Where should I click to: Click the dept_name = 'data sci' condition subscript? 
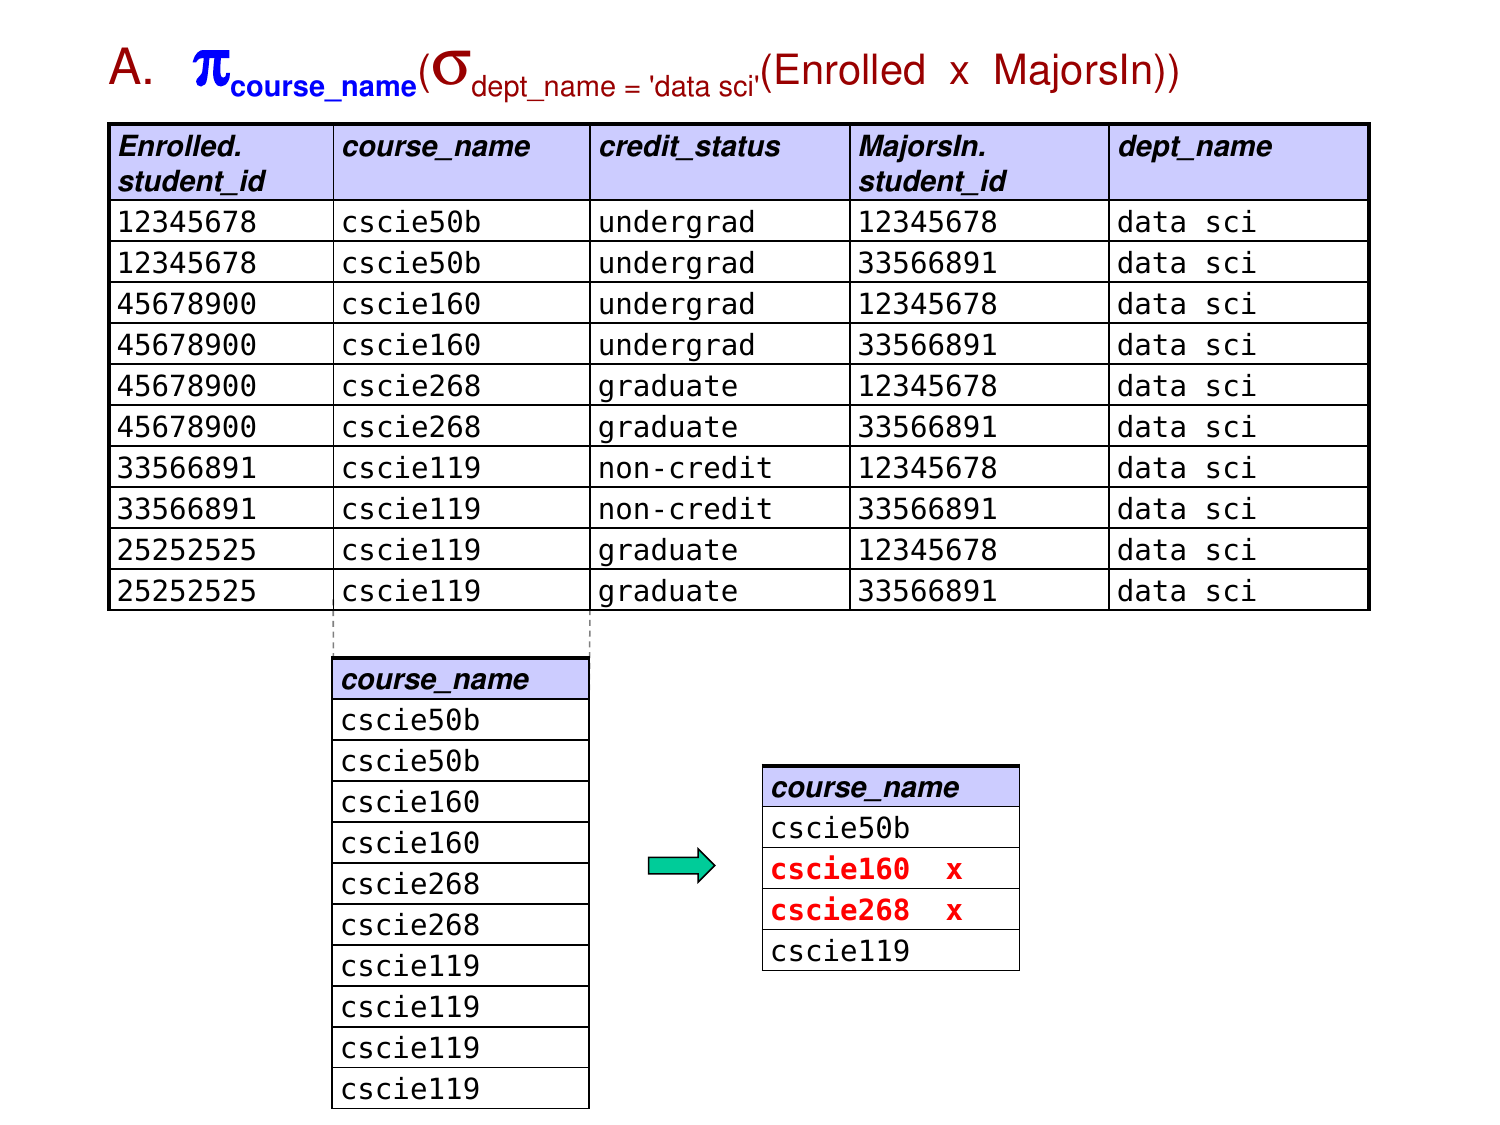pyautogui.click(x=614, y=87)
